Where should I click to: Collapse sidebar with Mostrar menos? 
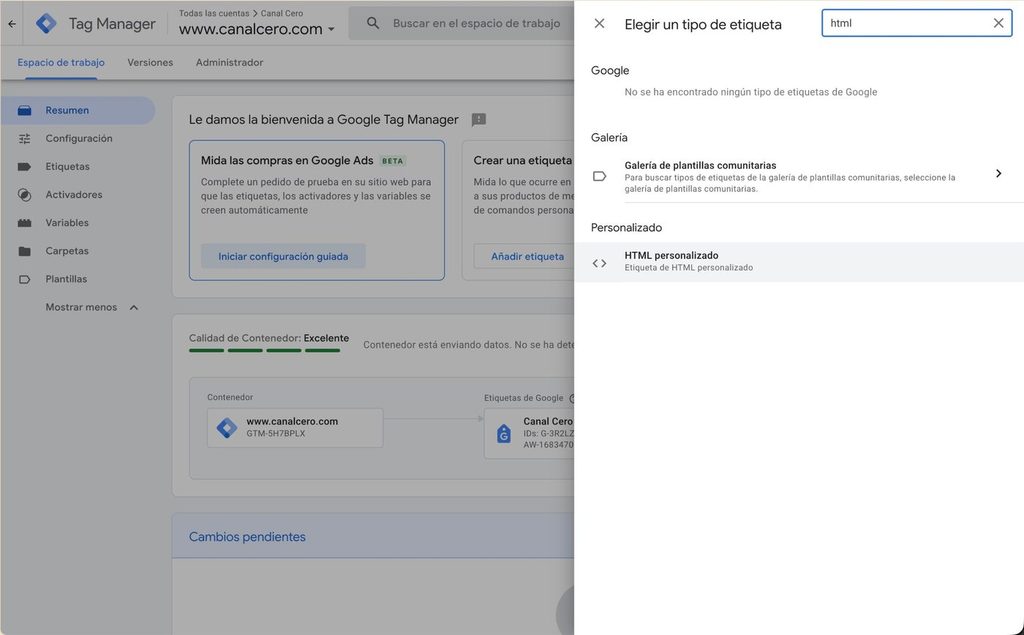91,307
